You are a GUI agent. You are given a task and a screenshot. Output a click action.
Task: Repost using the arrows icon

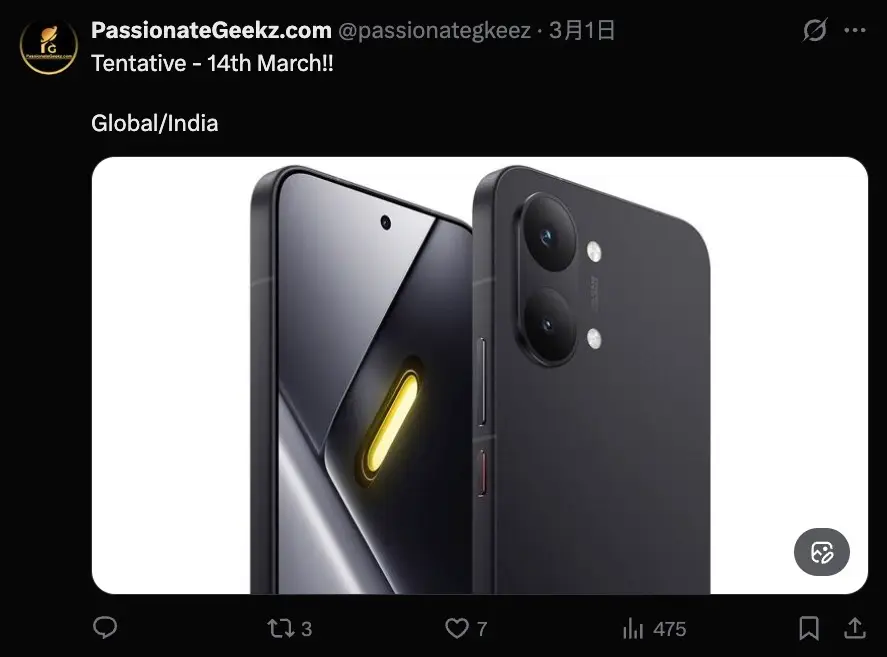click(x=280, y=628)
